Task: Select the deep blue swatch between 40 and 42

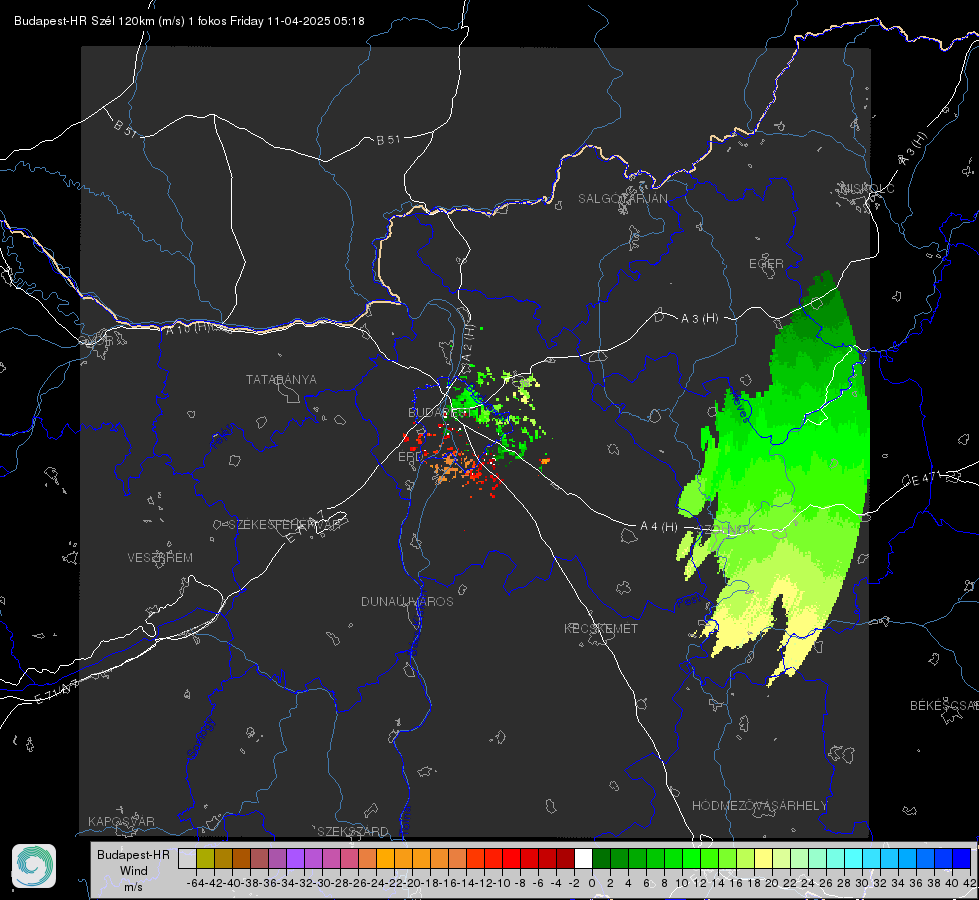Action: [961, 858]
